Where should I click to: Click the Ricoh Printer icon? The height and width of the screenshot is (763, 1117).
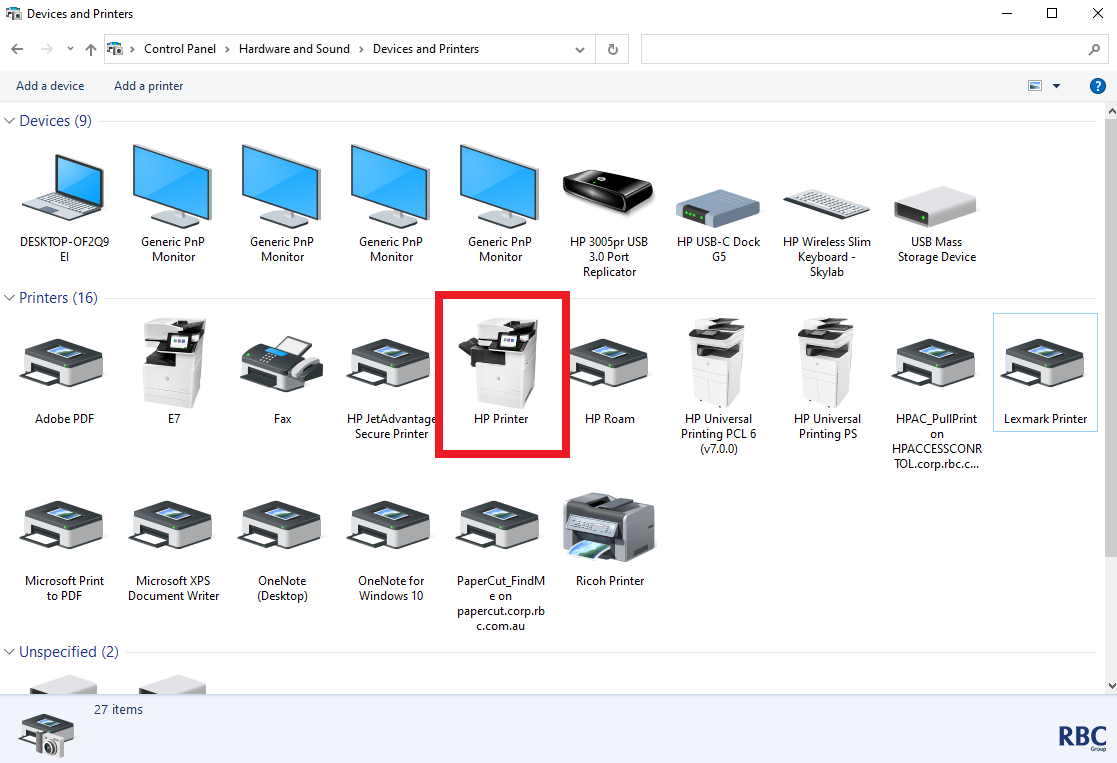(609, 528)
